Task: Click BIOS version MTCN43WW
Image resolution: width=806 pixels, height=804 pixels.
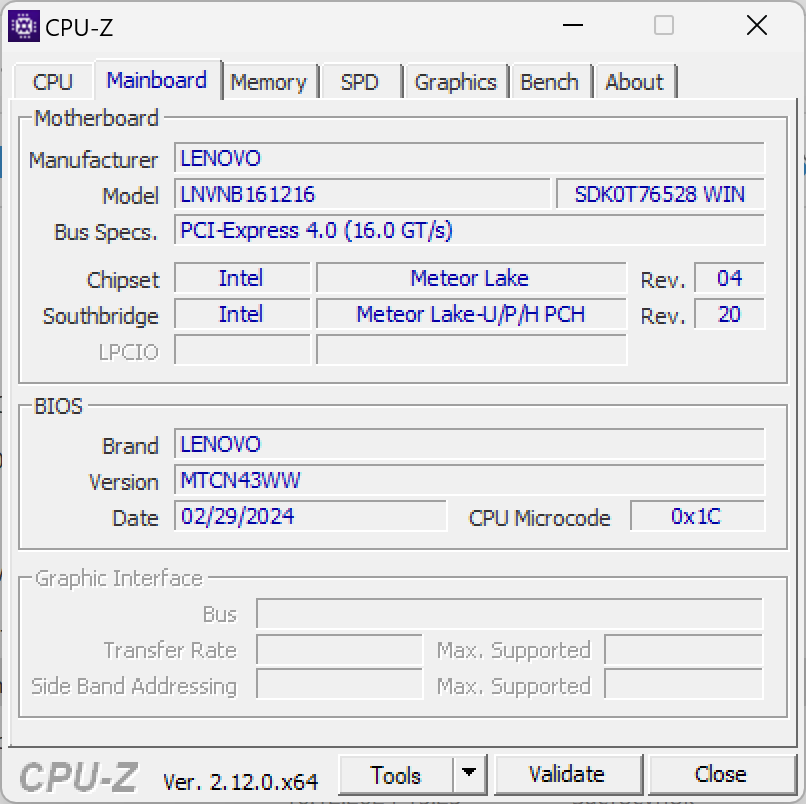Action: click(469, 480)
